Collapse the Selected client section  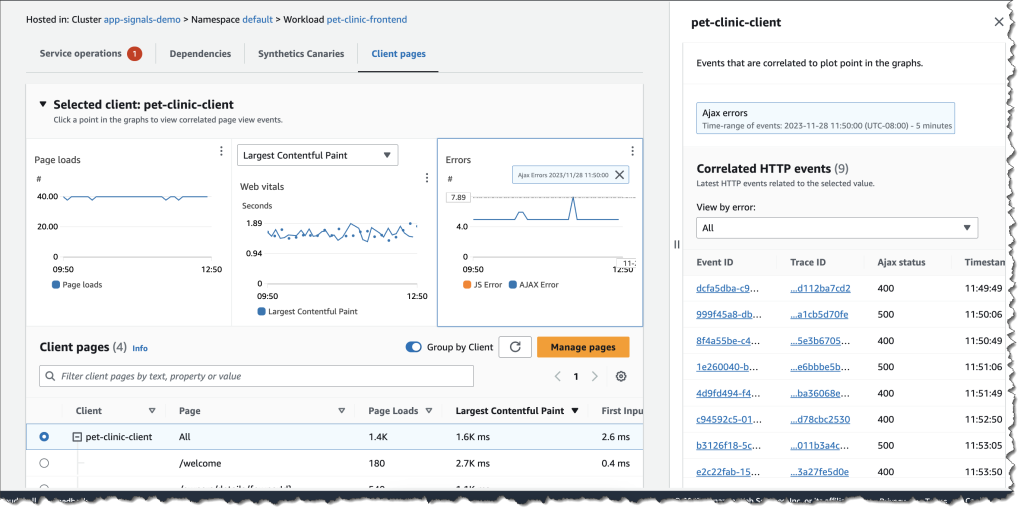coord(42,104)
